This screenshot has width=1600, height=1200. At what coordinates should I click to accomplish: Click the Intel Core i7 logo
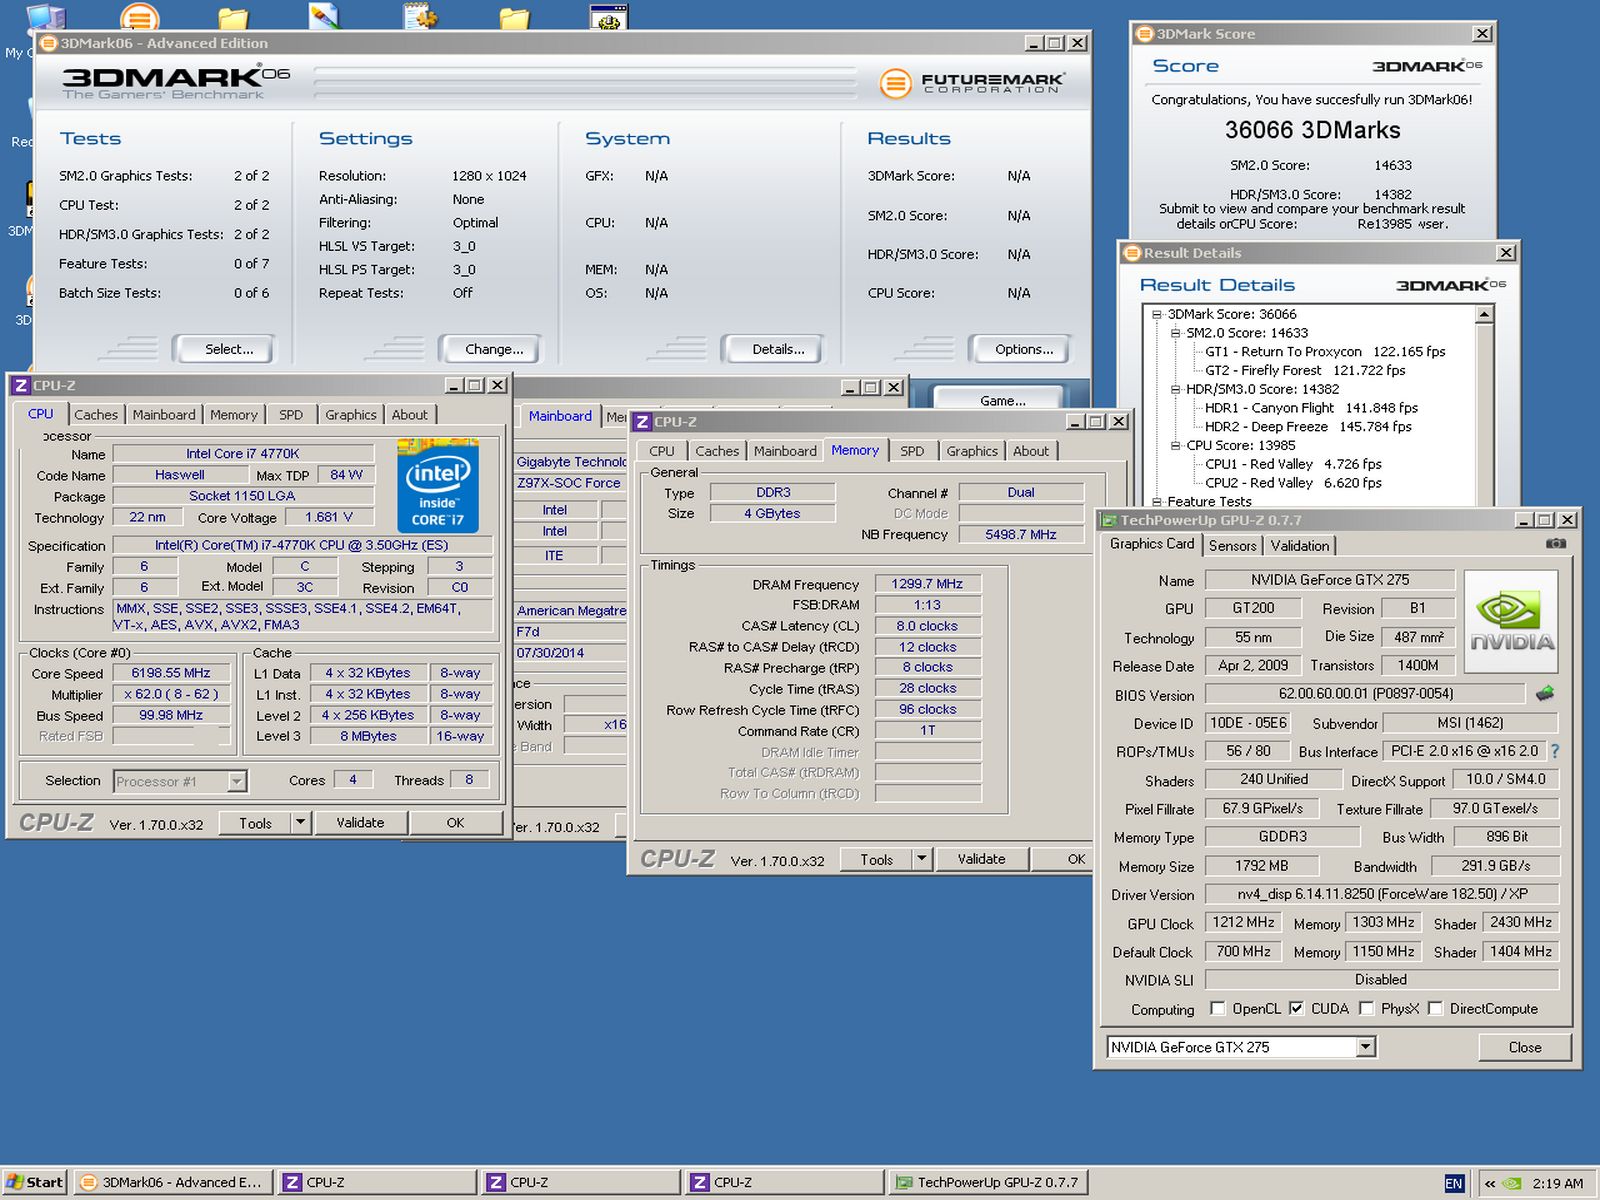pos(438,485)
